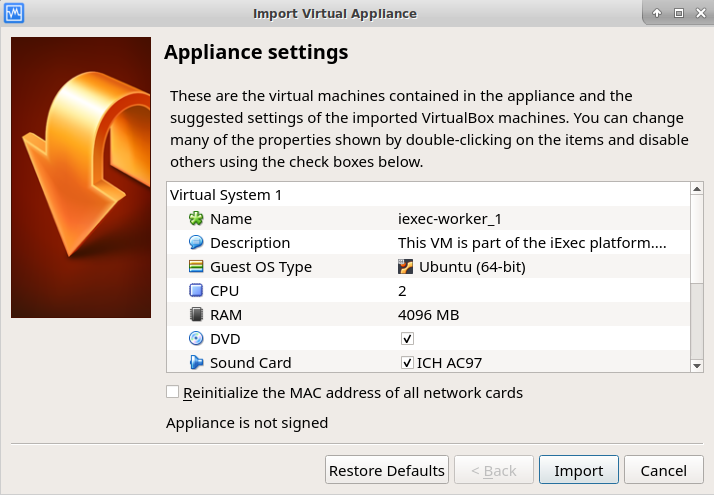Cancel the appliance import
Viewport: 714px width, 495px height.
[x=664, y=470]
